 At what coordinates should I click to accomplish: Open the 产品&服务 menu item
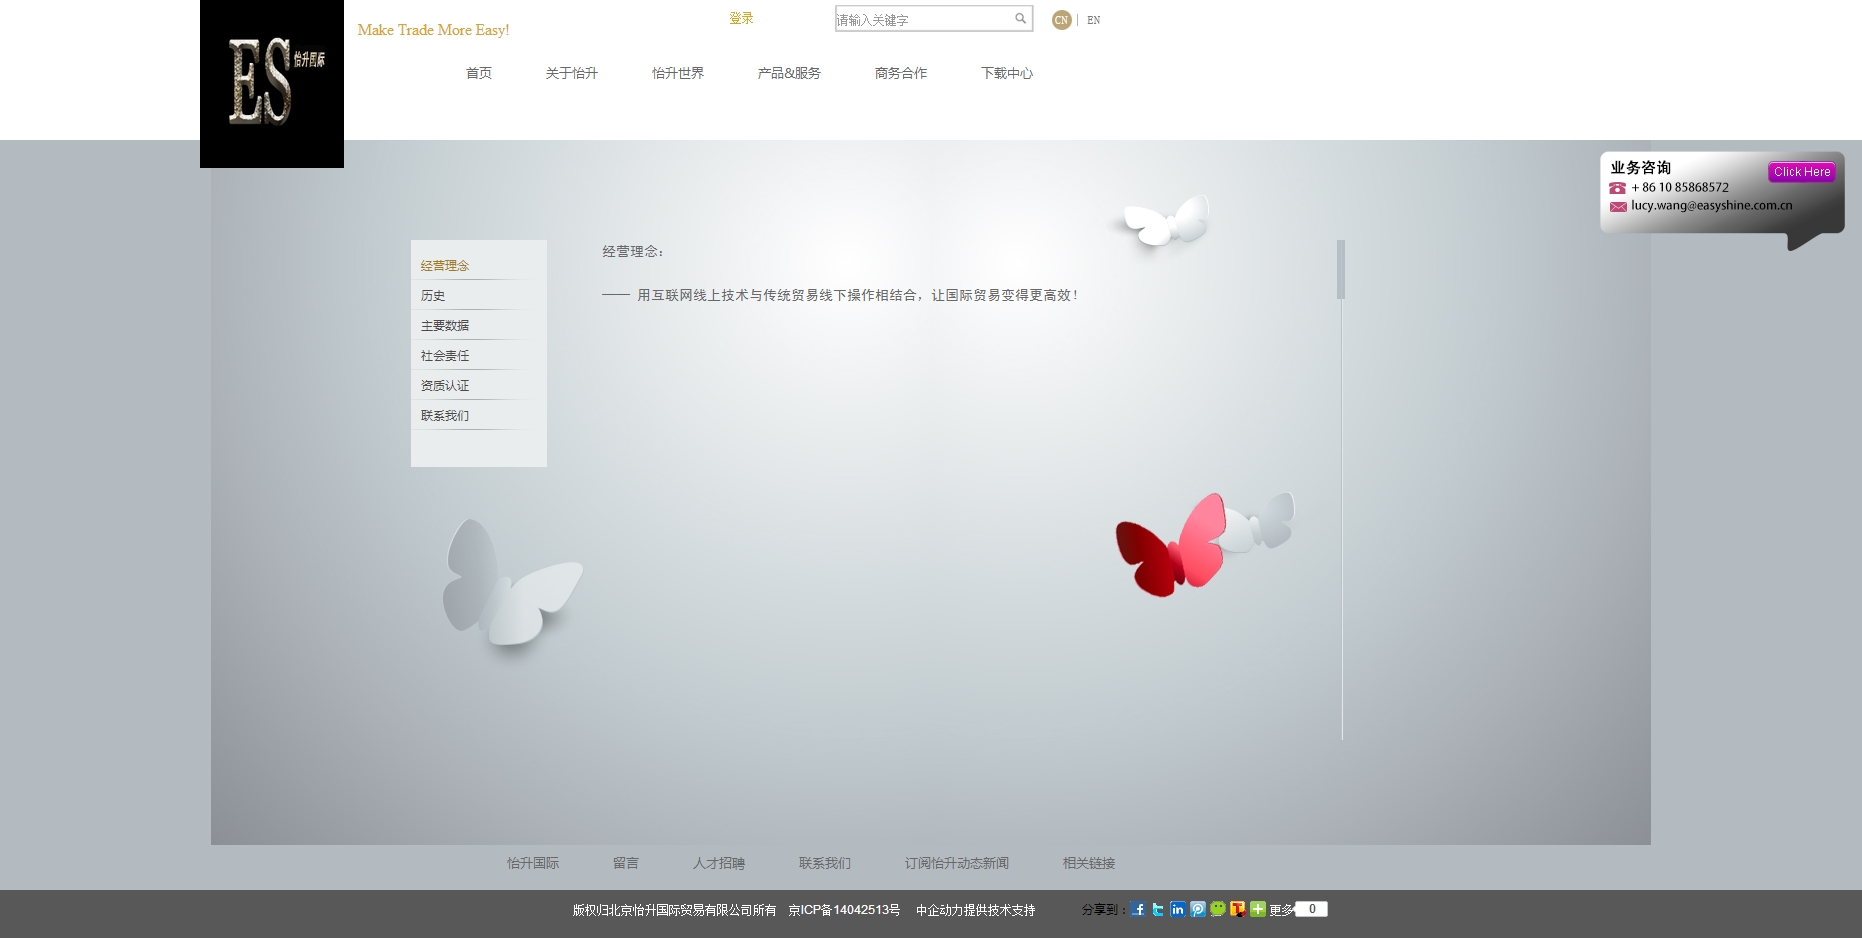click(789, 73)
